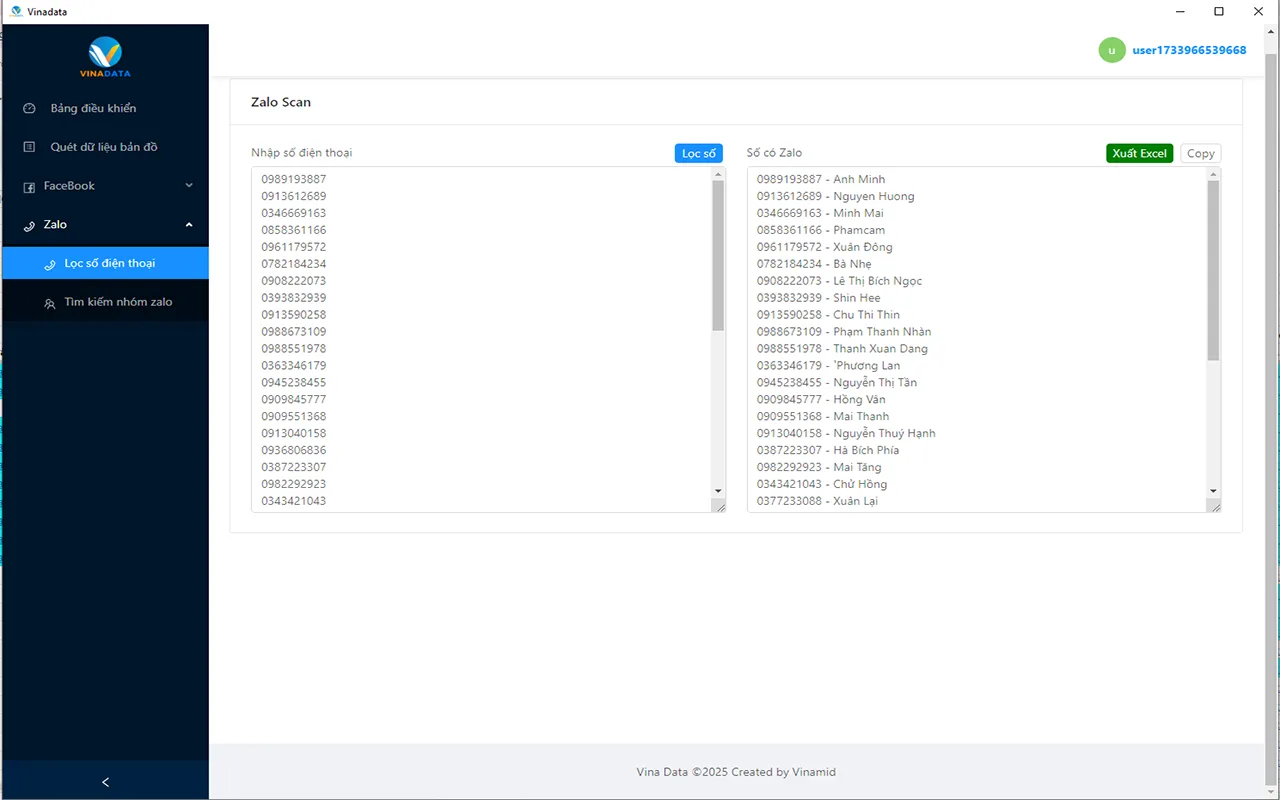Click inside the phone number input box
The image size is (1280, 800).
480,340
